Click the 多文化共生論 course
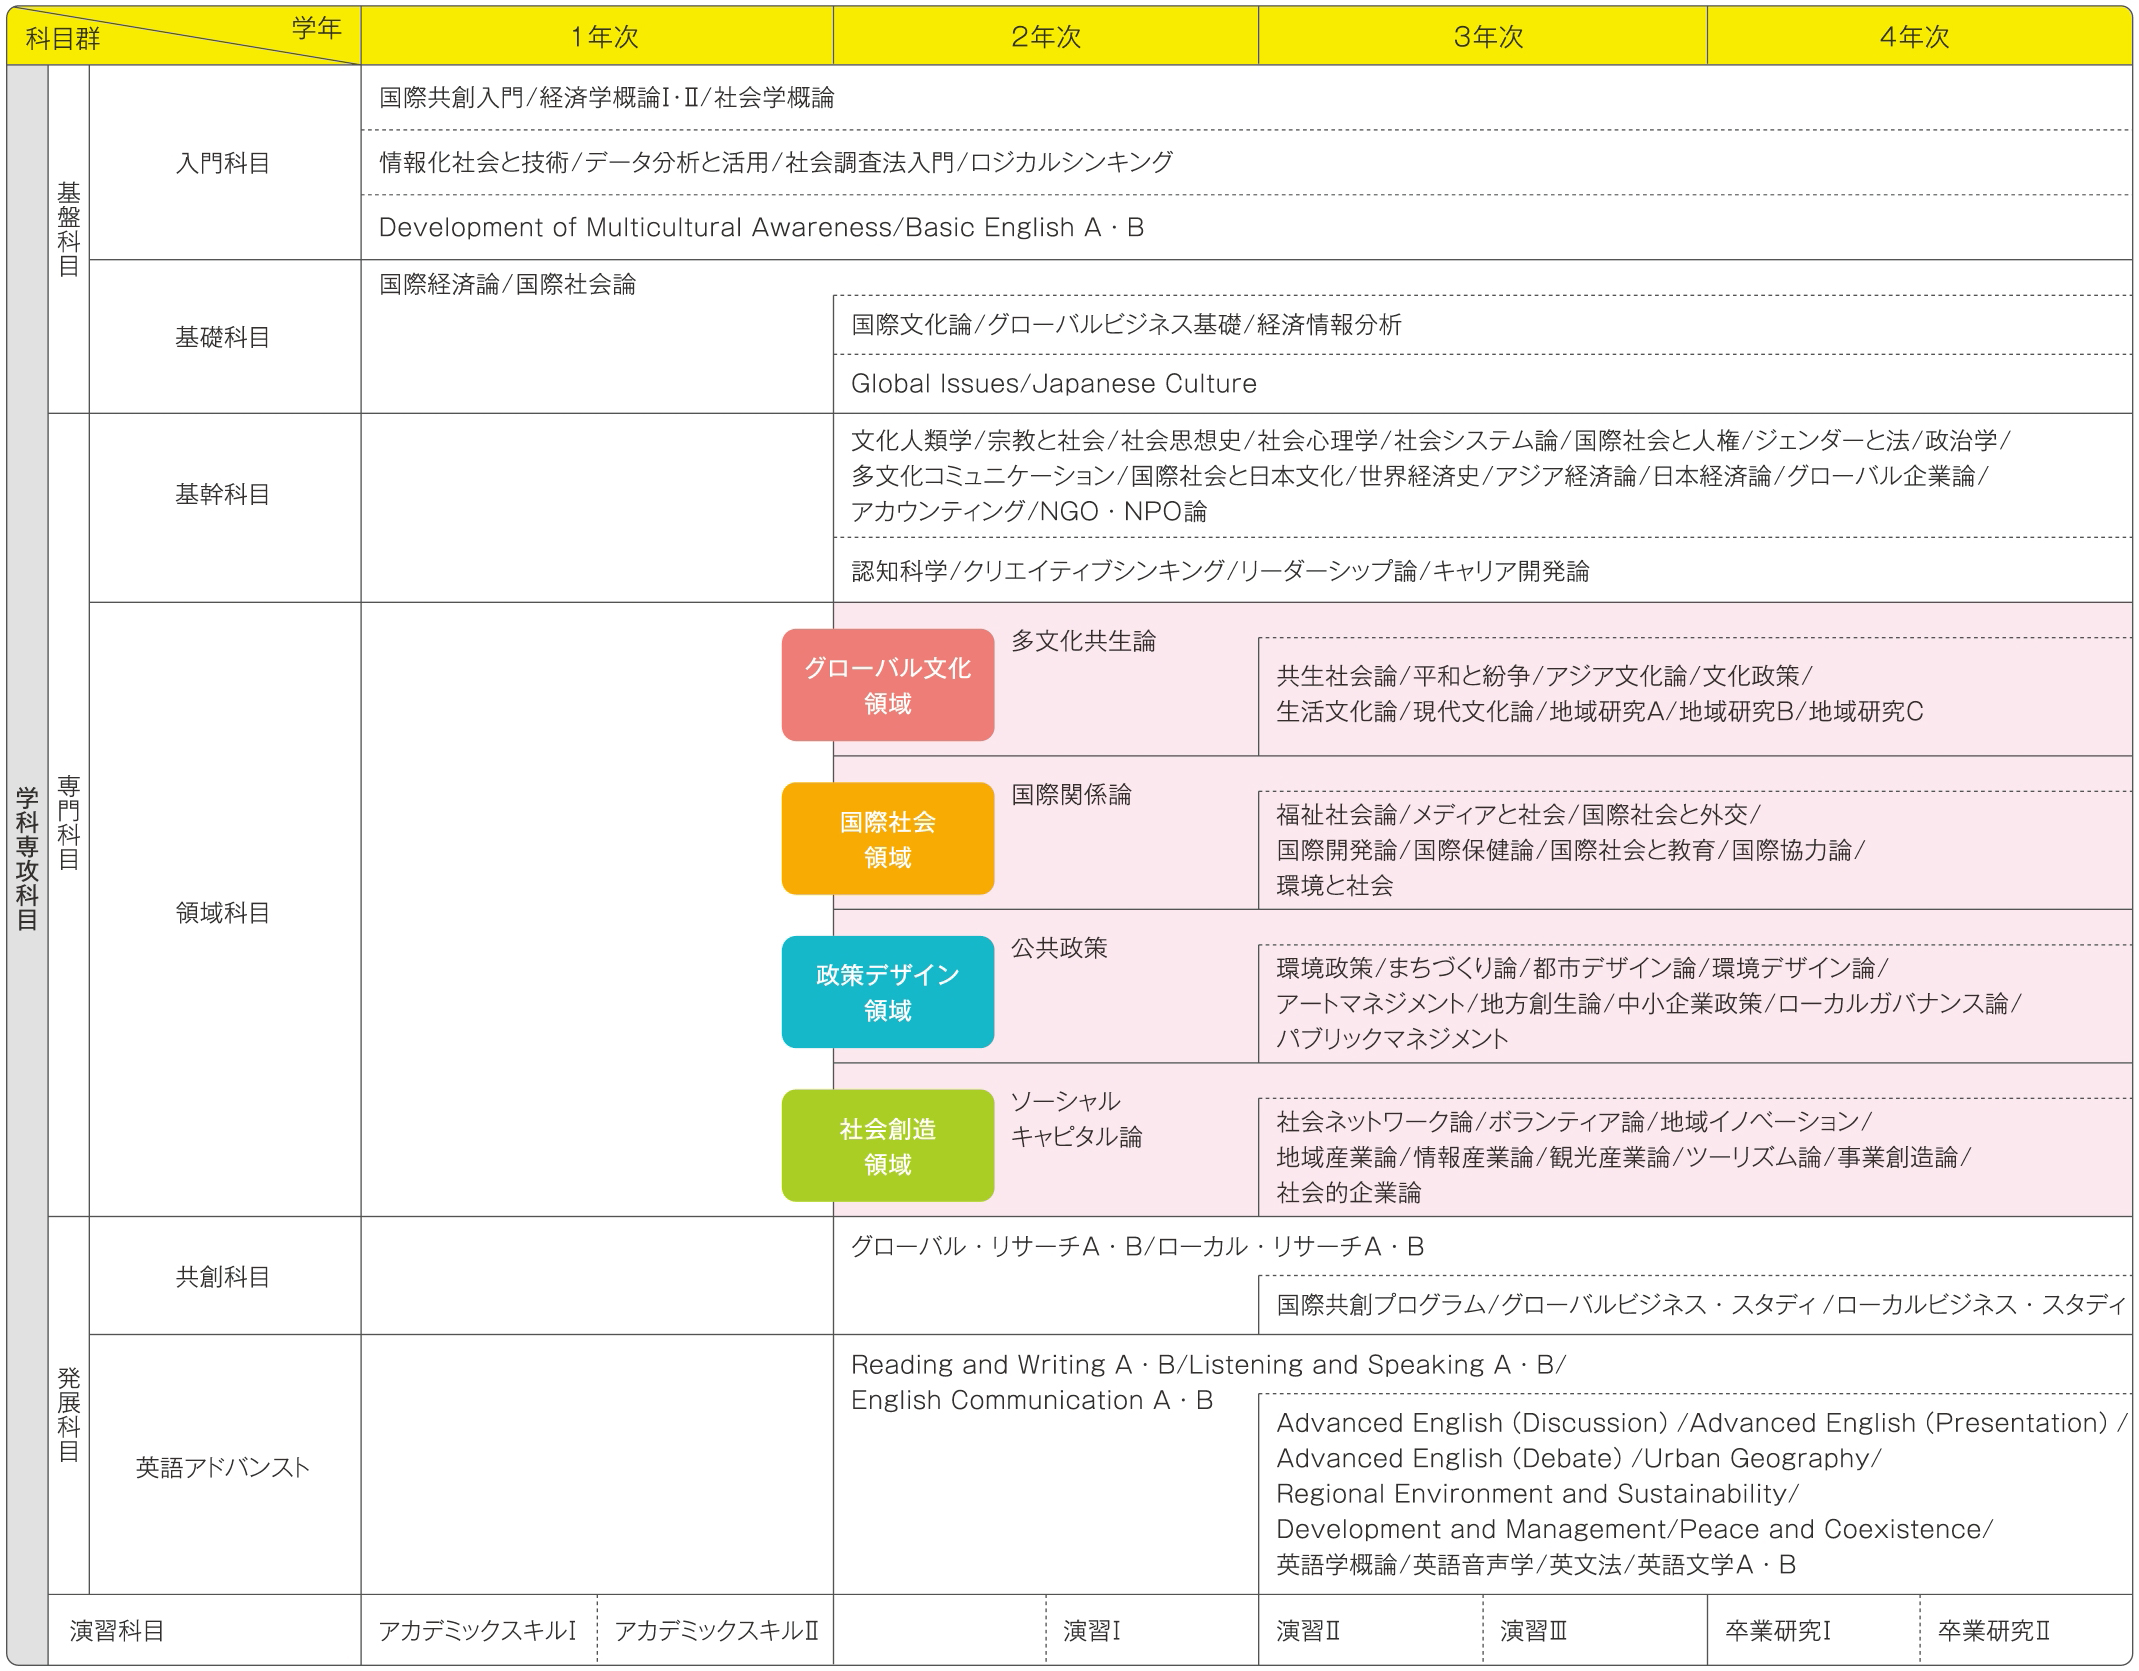 click(x=1083, y=641)
